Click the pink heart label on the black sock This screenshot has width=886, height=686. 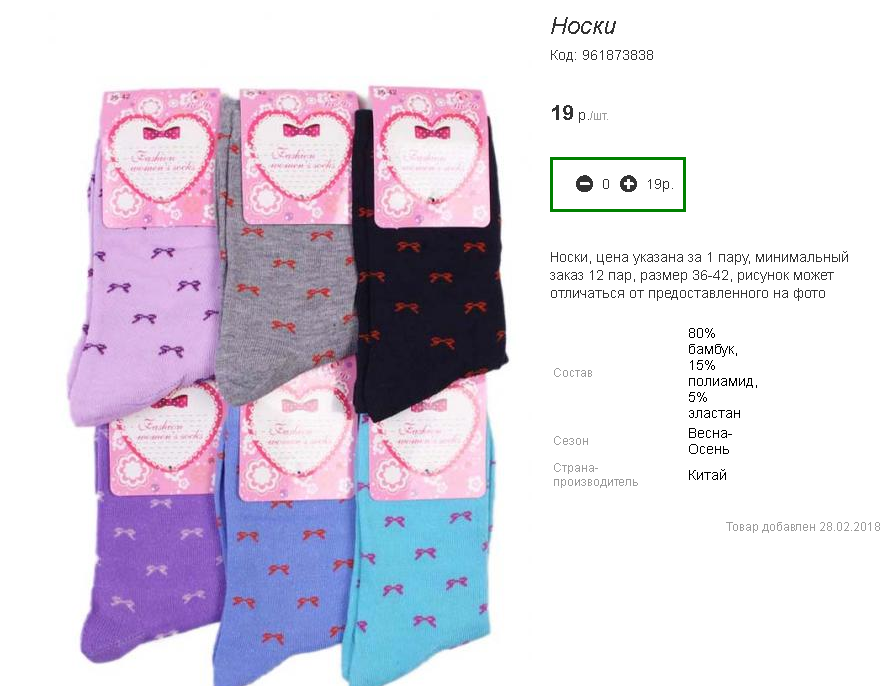(x=432, y=155)
